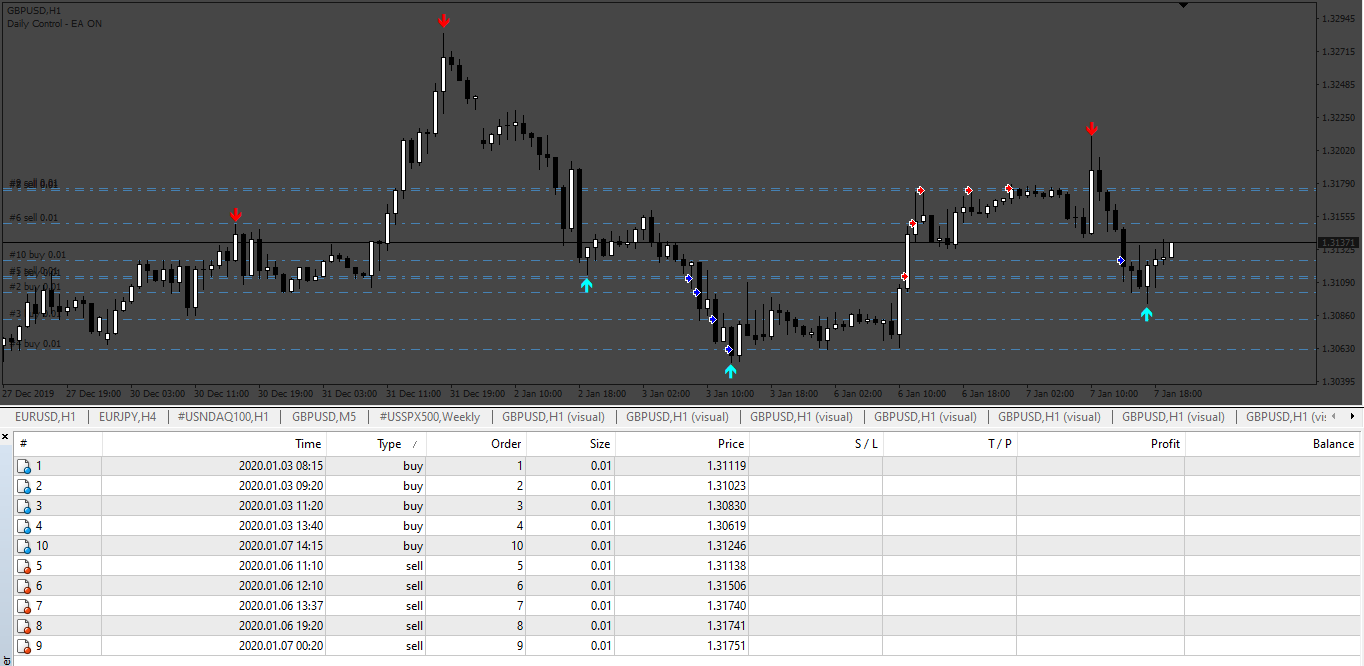Sort results by the Time column header
Viewport: 1364px width, 666px height.
(x=214, y=444)
